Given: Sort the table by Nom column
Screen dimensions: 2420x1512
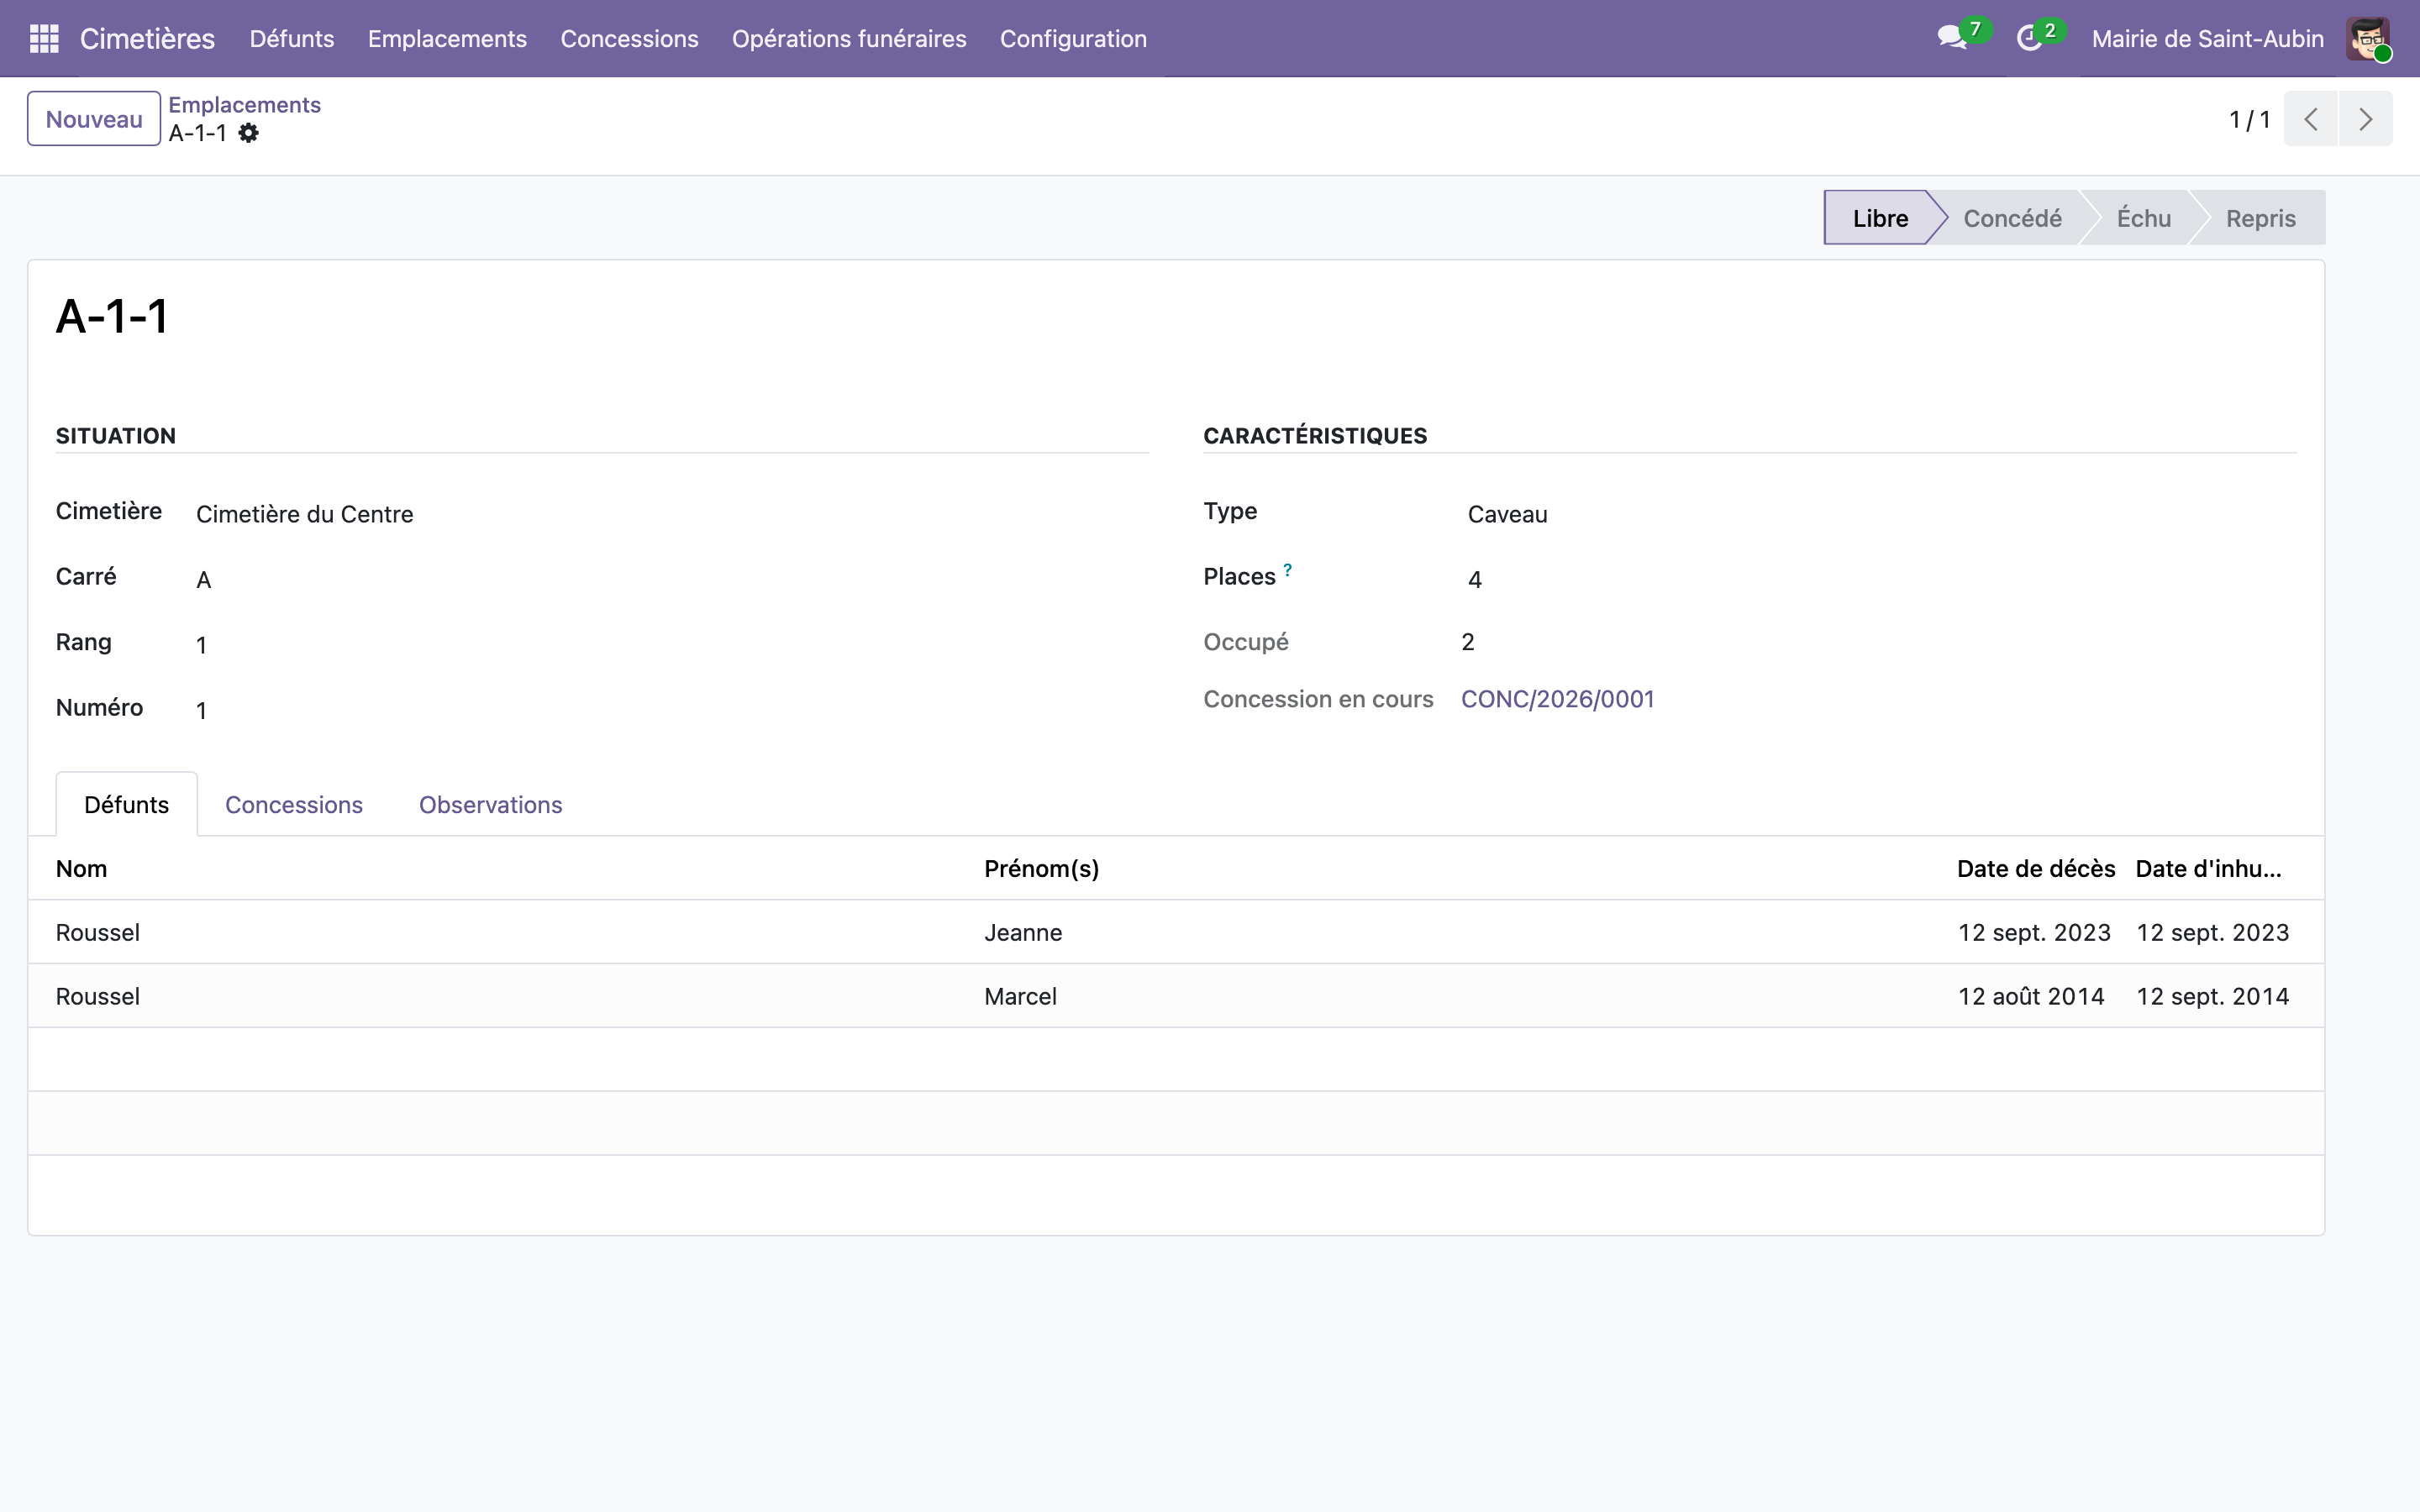Looking at the screenshot, I should pyautogui.click(x=81, y=869).
